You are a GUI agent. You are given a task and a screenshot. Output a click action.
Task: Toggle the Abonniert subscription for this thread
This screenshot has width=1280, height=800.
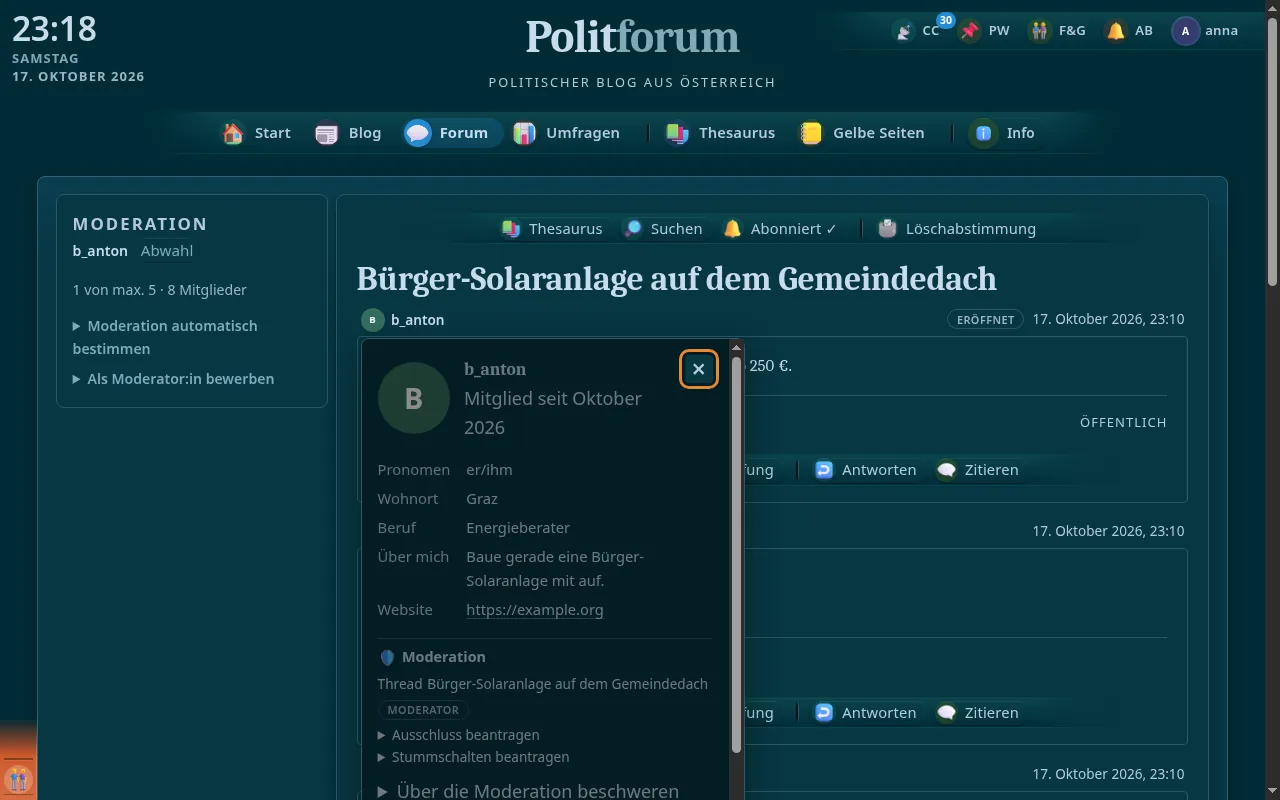tap(780, 229)
